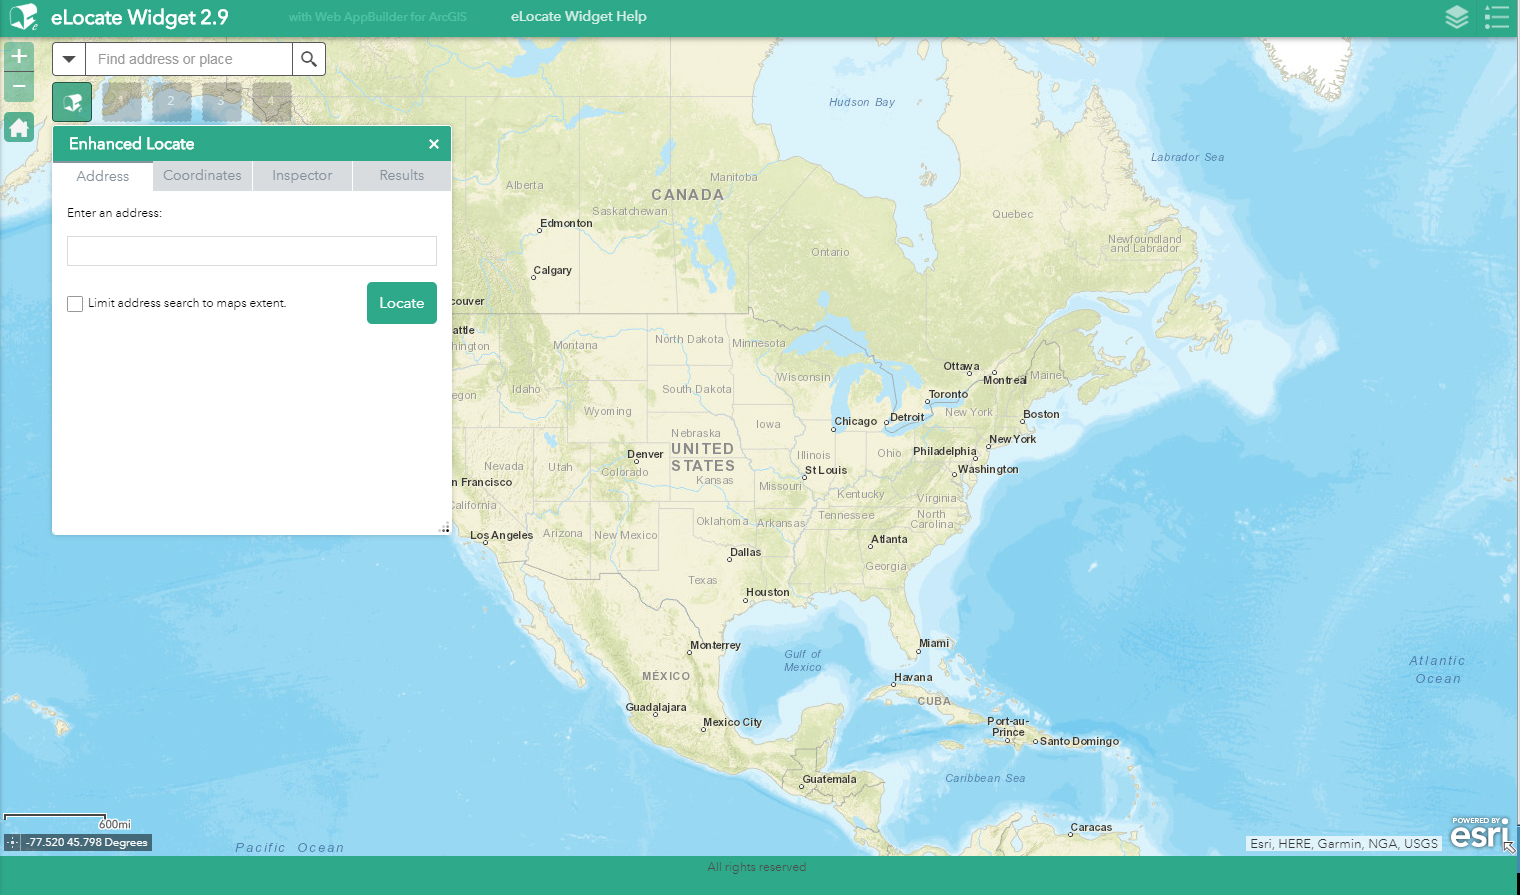Click the eLocate app logo
The width and height of the screenshot is (1520, 895).
tap(23, 17)
